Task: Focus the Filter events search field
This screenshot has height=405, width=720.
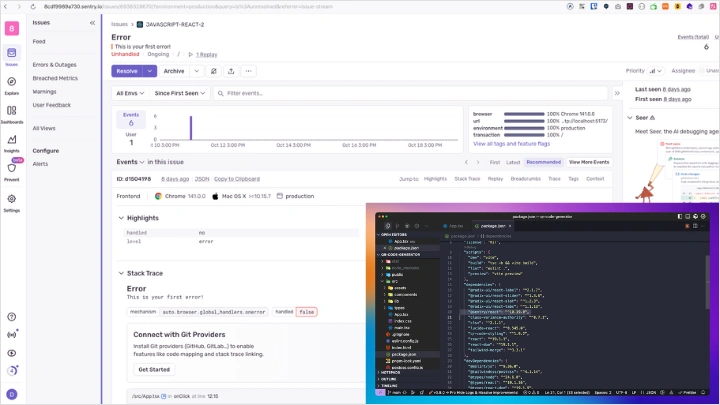Action: point(411,93)
